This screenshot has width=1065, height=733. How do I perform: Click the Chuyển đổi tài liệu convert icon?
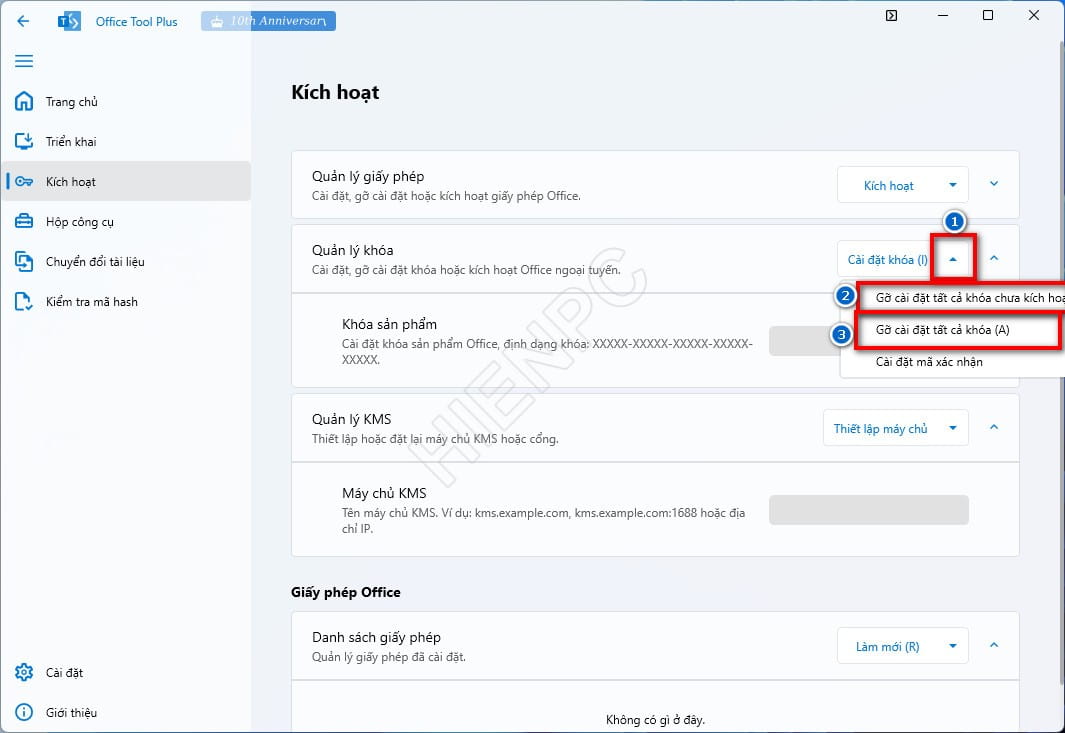(24, 262)
